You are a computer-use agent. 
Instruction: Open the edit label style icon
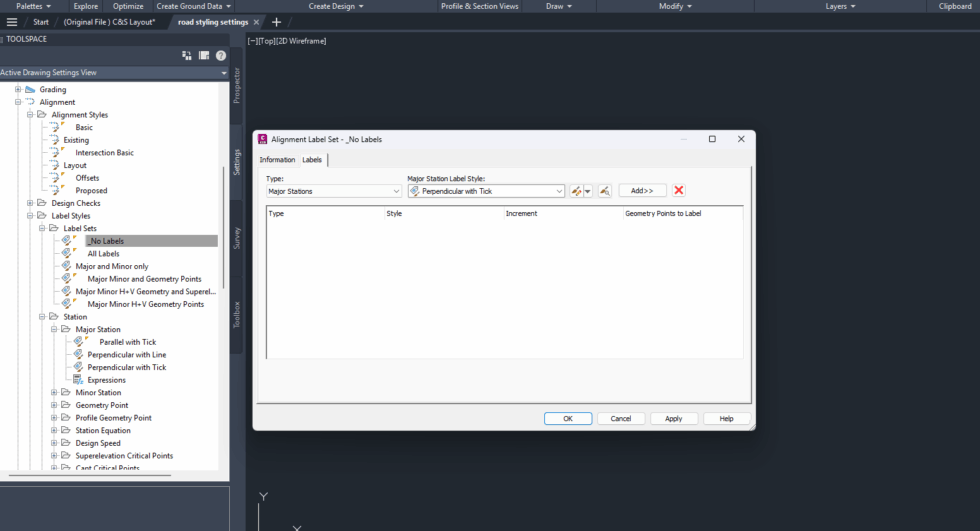(577, 191)
